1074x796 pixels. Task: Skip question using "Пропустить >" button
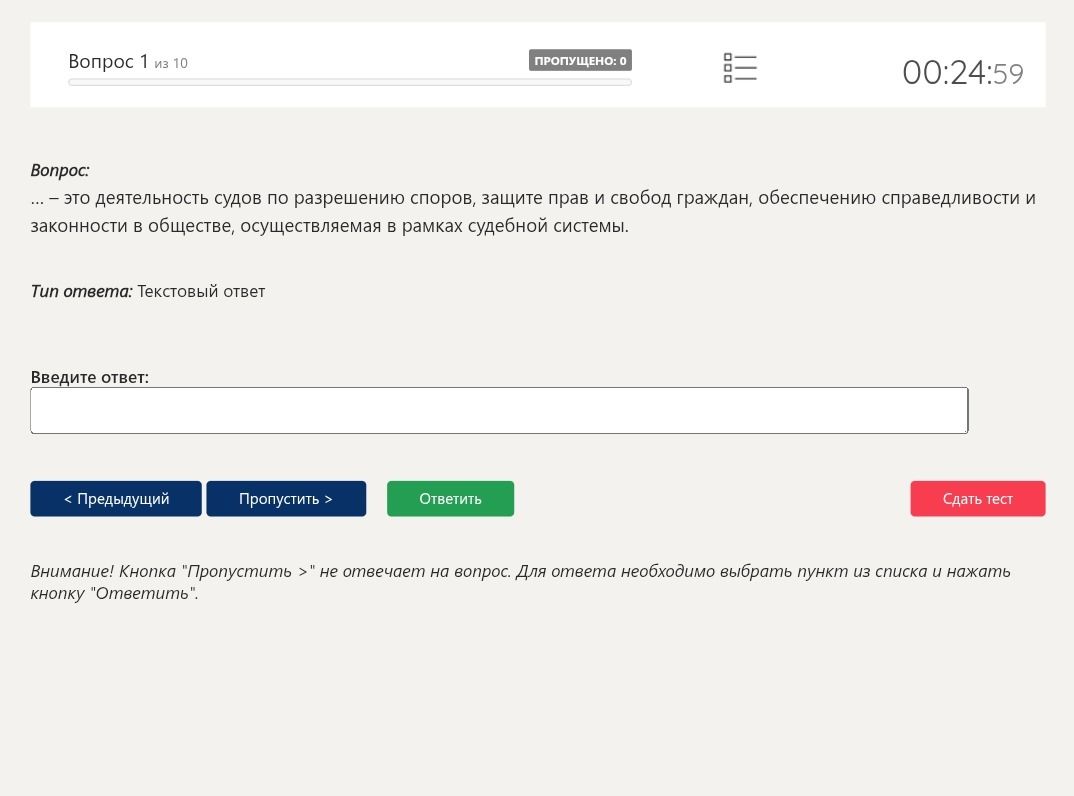(x=286, y=499)
